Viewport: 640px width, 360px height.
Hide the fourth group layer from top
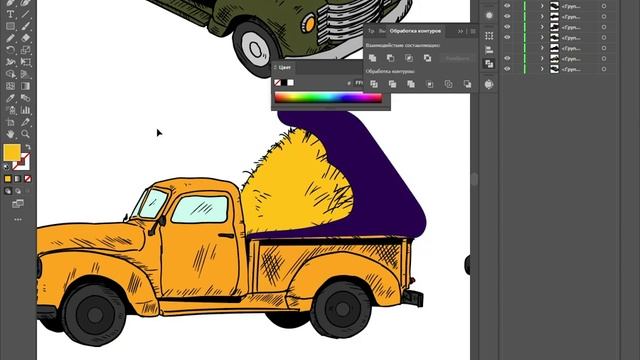pyautogui.click(x=507, y=38)
